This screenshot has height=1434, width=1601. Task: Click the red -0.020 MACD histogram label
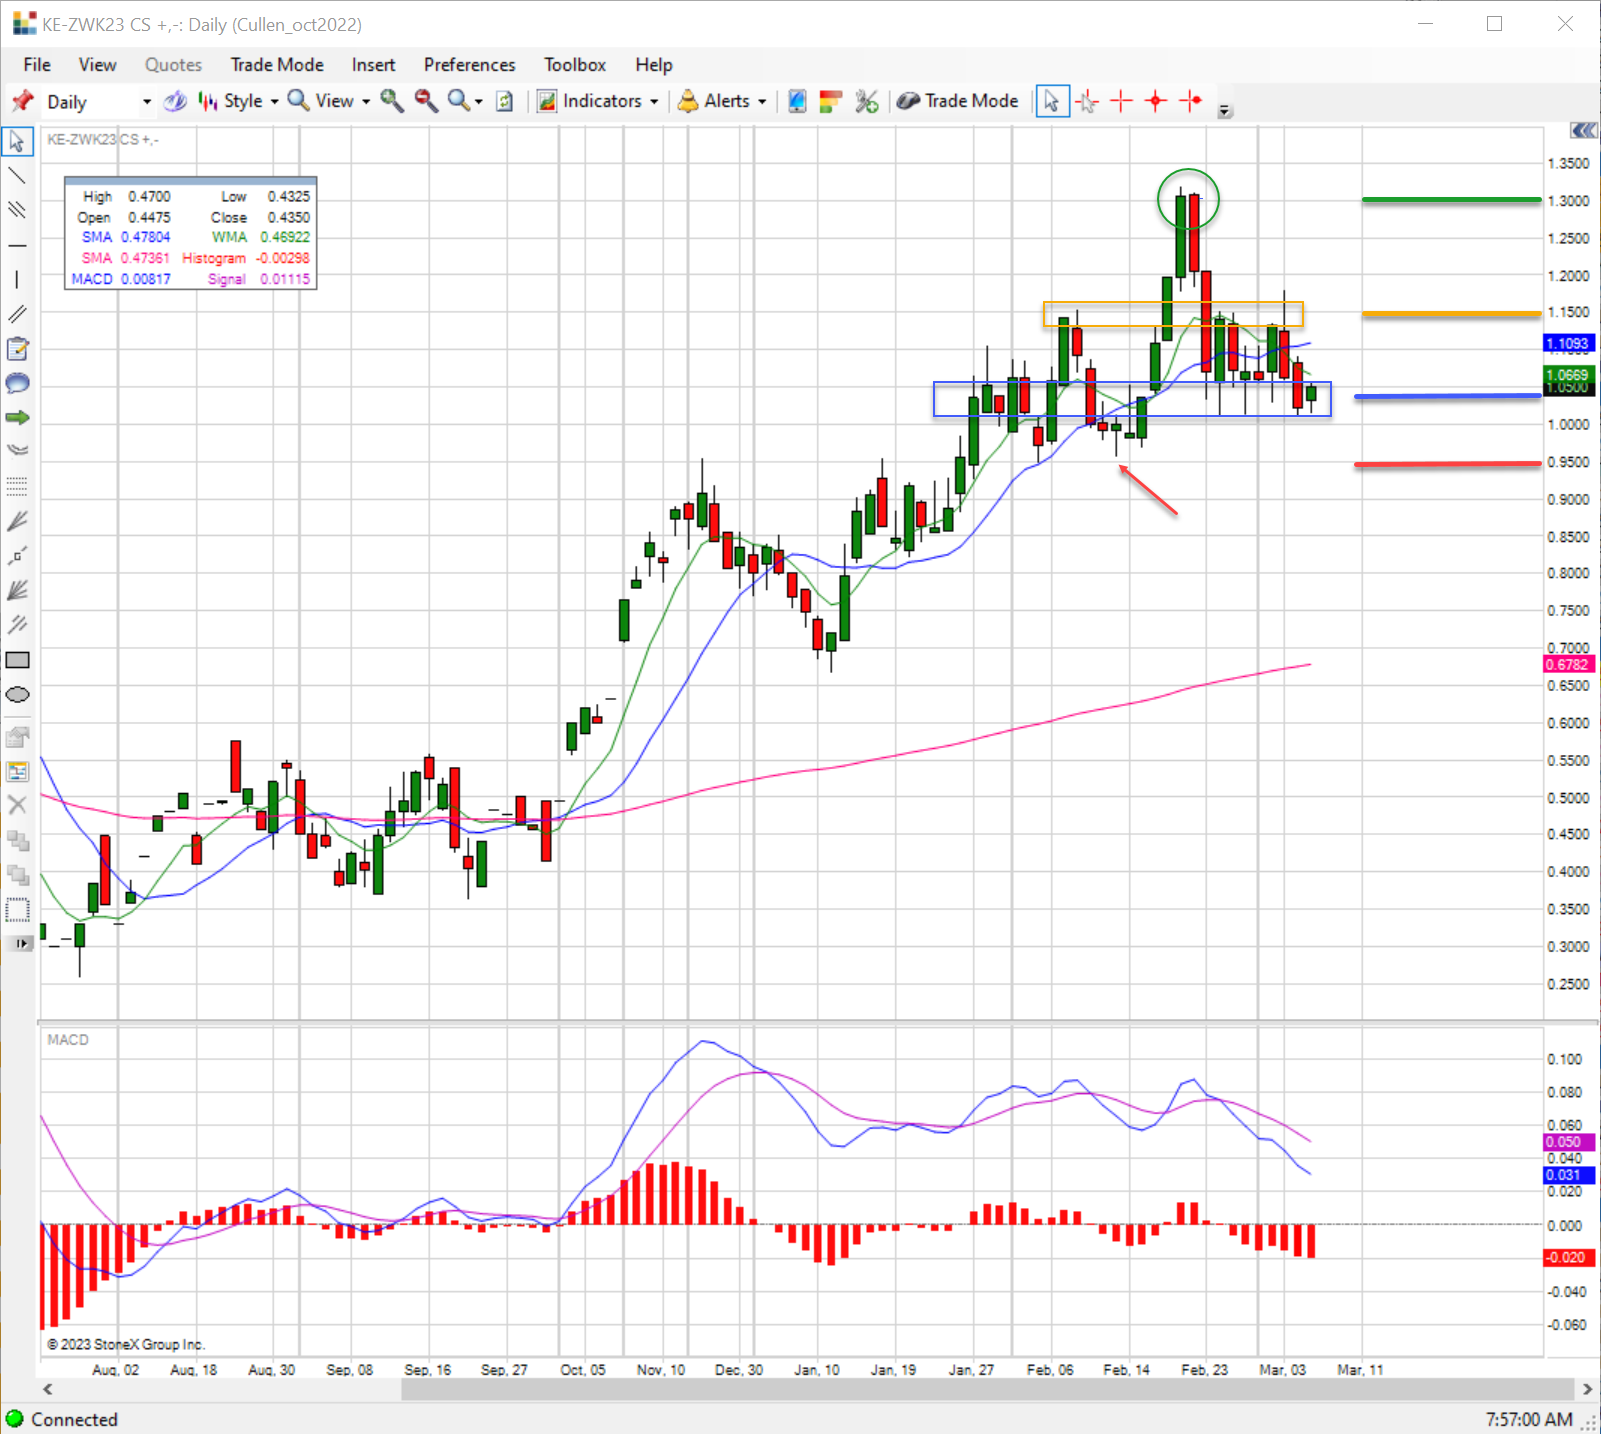[x=1567, y=1258]
